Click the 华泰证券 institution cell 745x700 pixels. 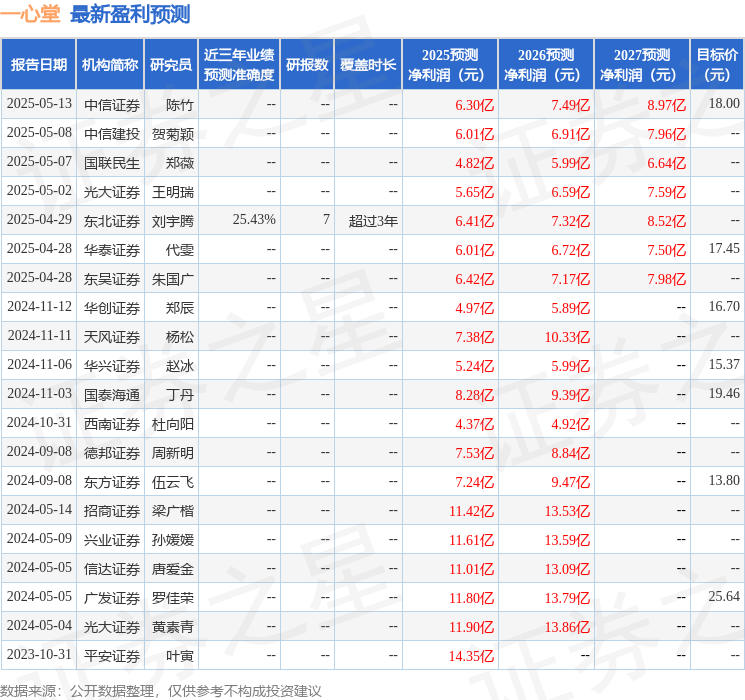(x=112, y=249)
